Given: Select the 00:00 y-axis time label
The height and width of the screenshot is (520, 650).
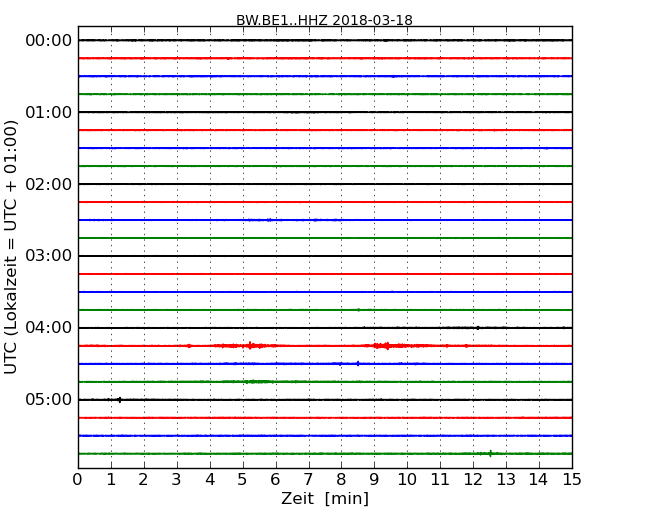Looking at the screenshot, I should point(49,41).
